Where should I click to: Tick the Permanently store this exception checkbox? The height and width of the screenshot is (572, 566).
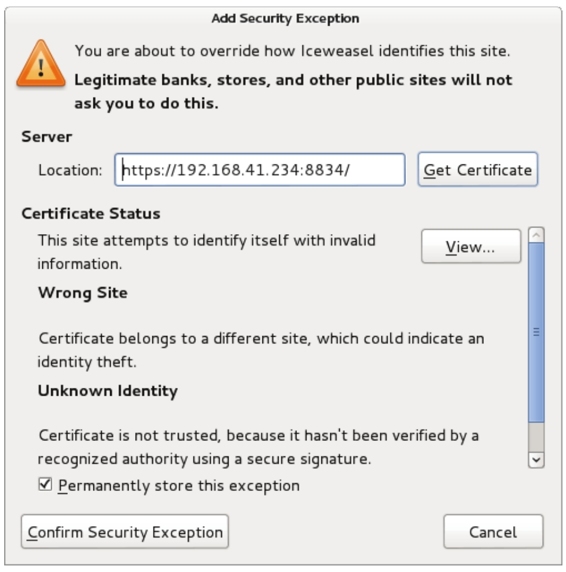[x=45, y=484]
